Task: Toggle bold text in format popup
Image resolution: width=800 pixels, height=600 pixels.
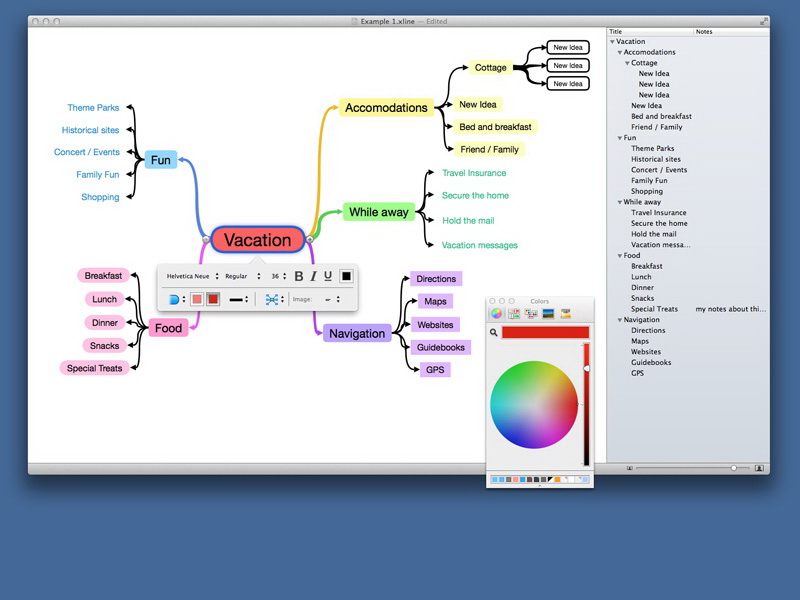Action: tap(299, 276)
